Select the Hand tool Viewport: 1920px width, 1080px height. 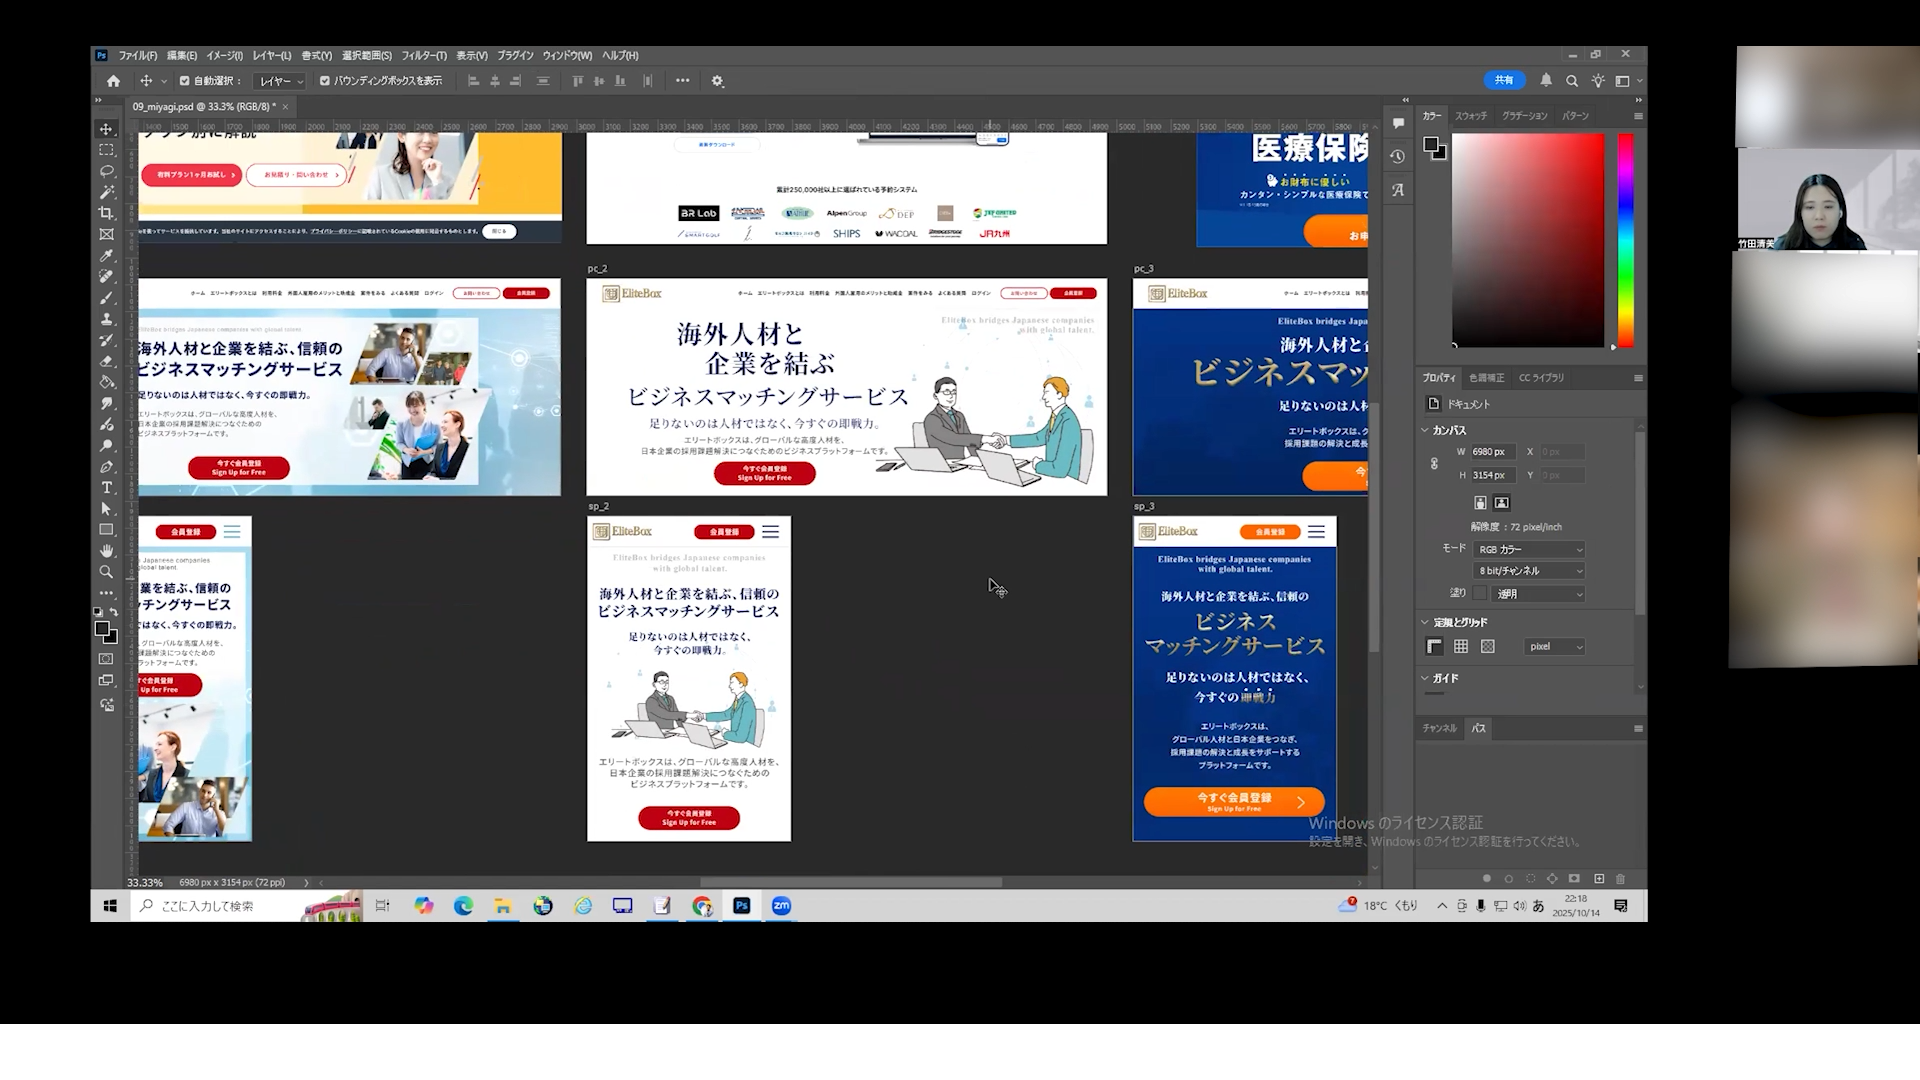click(x=106, y=551)
